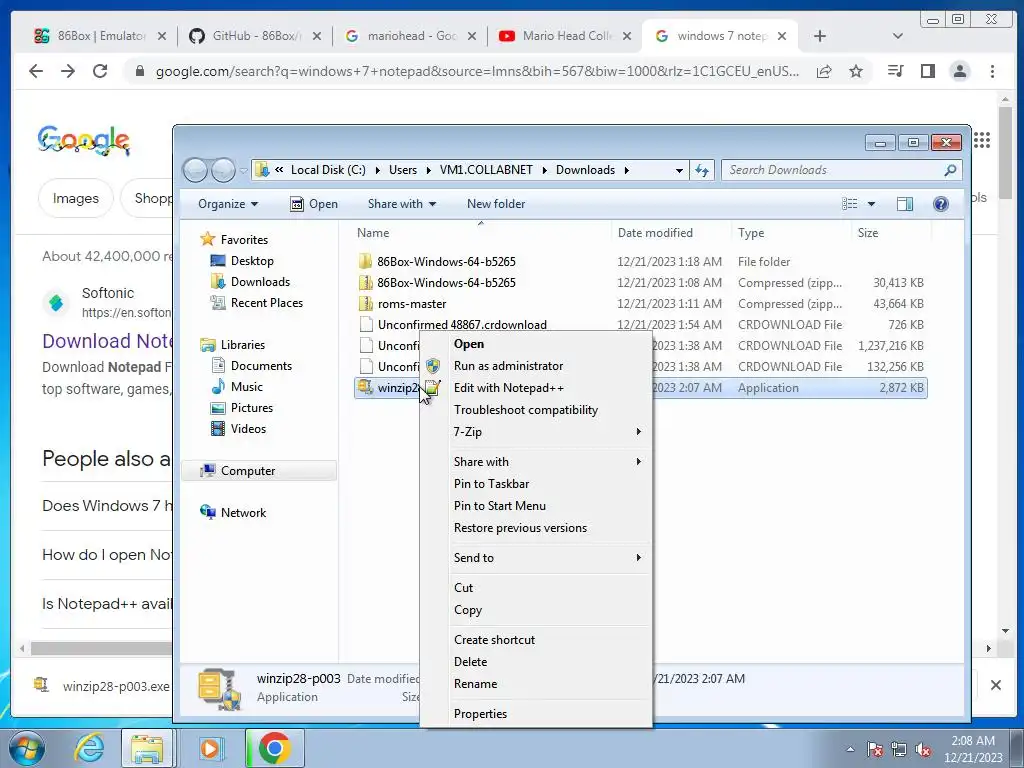Select Desktop in Favorites

click(251, 261)
